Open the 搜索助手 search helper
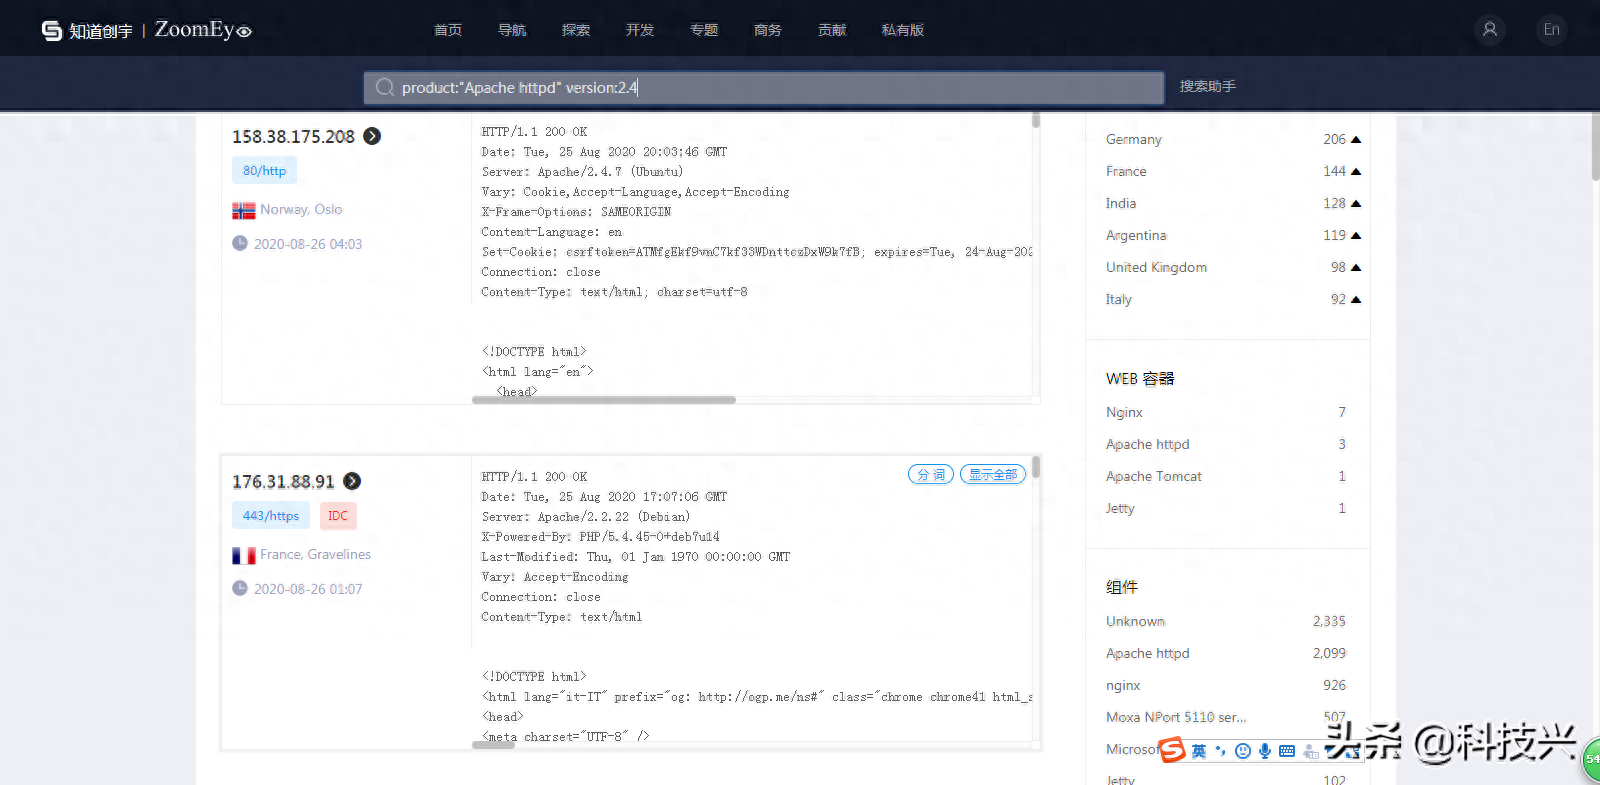The width and height of the screenshot is (1600, 785). click(1208, 87)
